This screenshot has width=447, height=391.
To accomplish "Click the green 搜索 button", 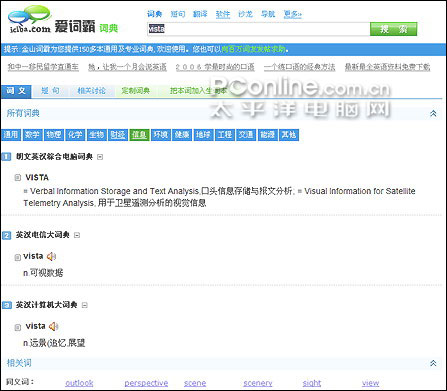I will pyautogui.click(x=393, y=29).
